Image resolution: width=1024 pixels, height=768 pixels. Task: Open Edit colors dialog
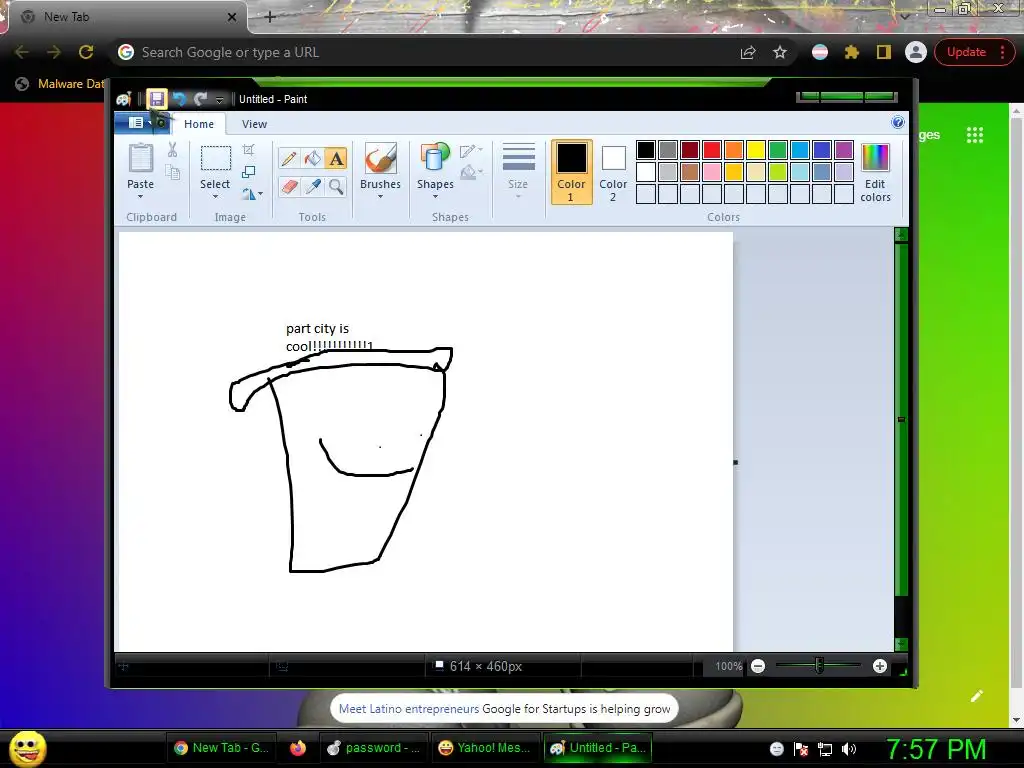(x=875, y=172)
